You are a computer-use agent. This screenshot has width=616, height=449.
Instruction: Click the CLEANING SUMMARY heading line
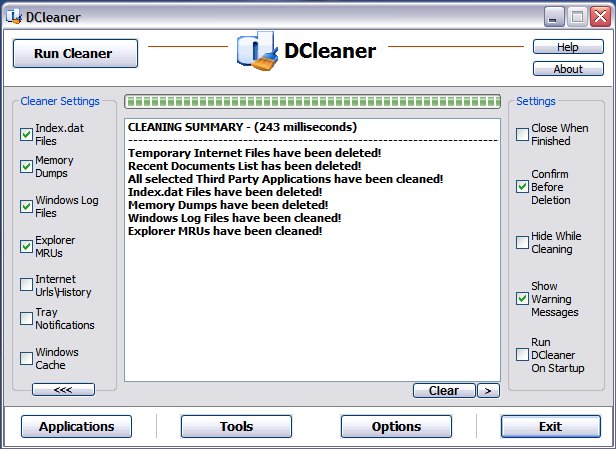pyautogui.click(x=242, y=127)
